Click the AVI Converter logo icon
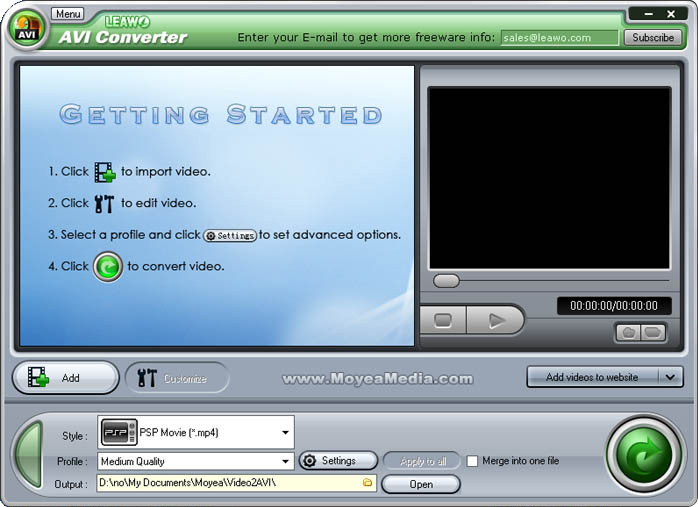 (26, 29)
